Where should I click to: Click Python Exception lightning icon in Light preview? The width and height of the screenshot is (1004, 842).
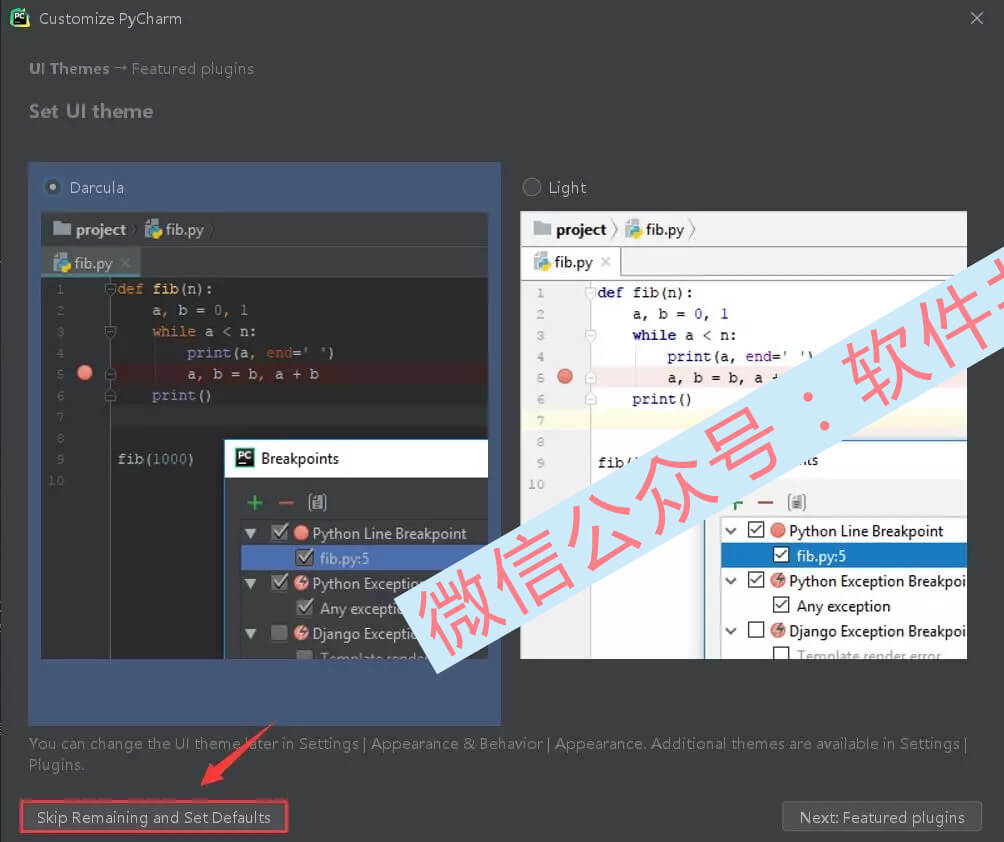pyautogui.click(x=778, y=580)
